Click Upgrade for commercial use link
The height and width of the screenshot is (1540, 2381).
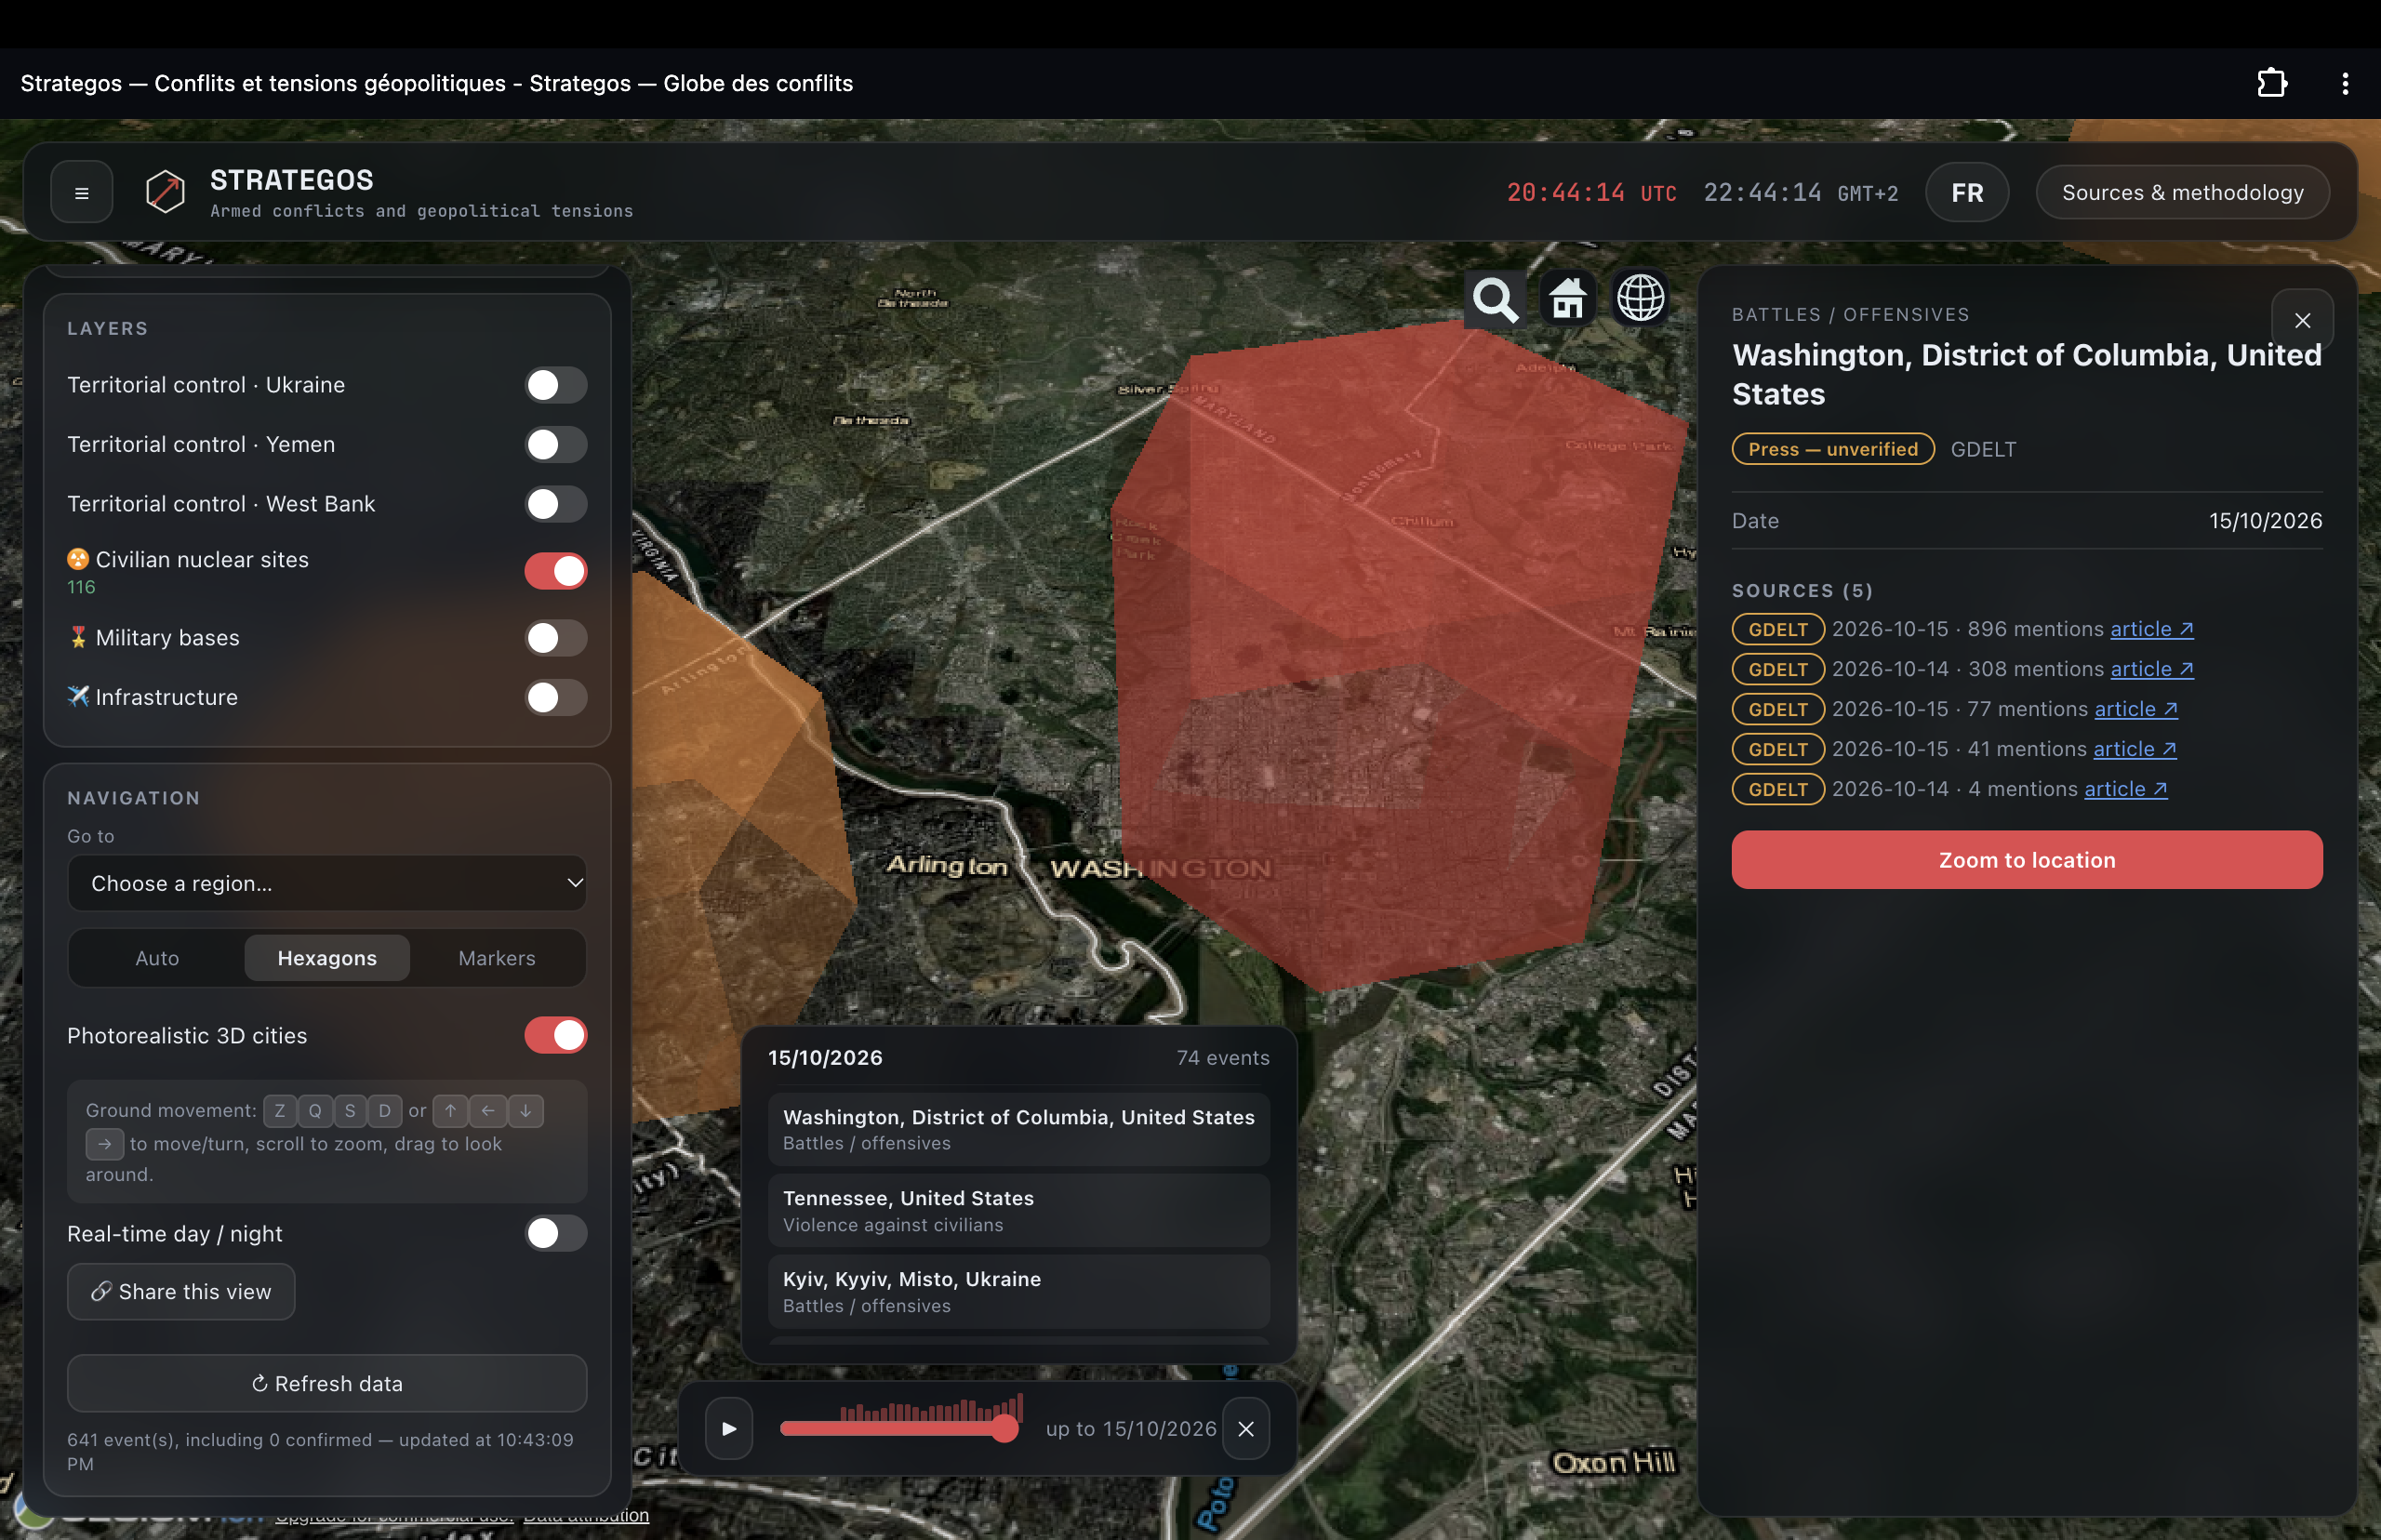pyautogui.click(x=394, y=1516)
